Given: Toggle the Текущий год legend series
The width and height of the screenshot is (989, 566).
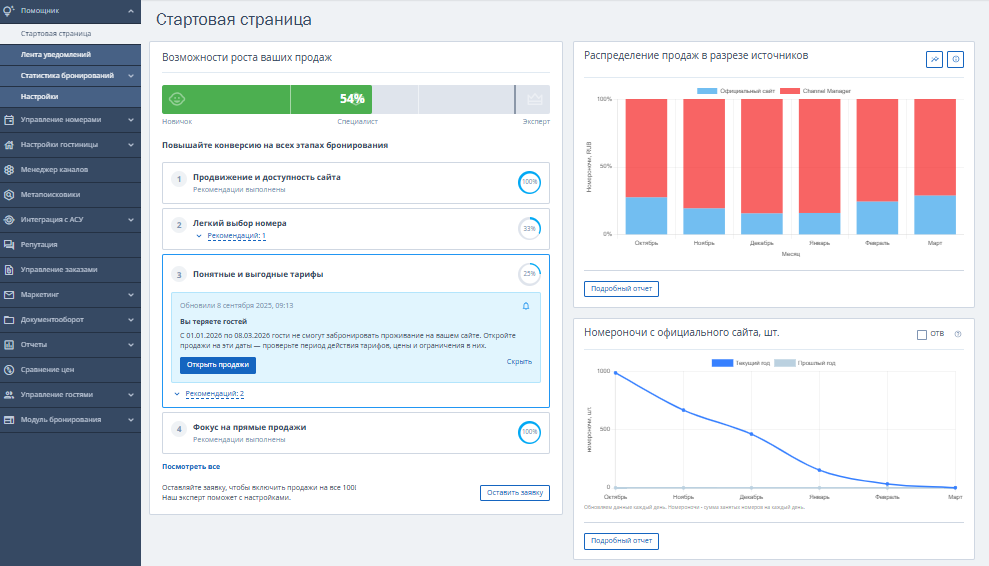Looking at the screenshot, I should 740,363.
